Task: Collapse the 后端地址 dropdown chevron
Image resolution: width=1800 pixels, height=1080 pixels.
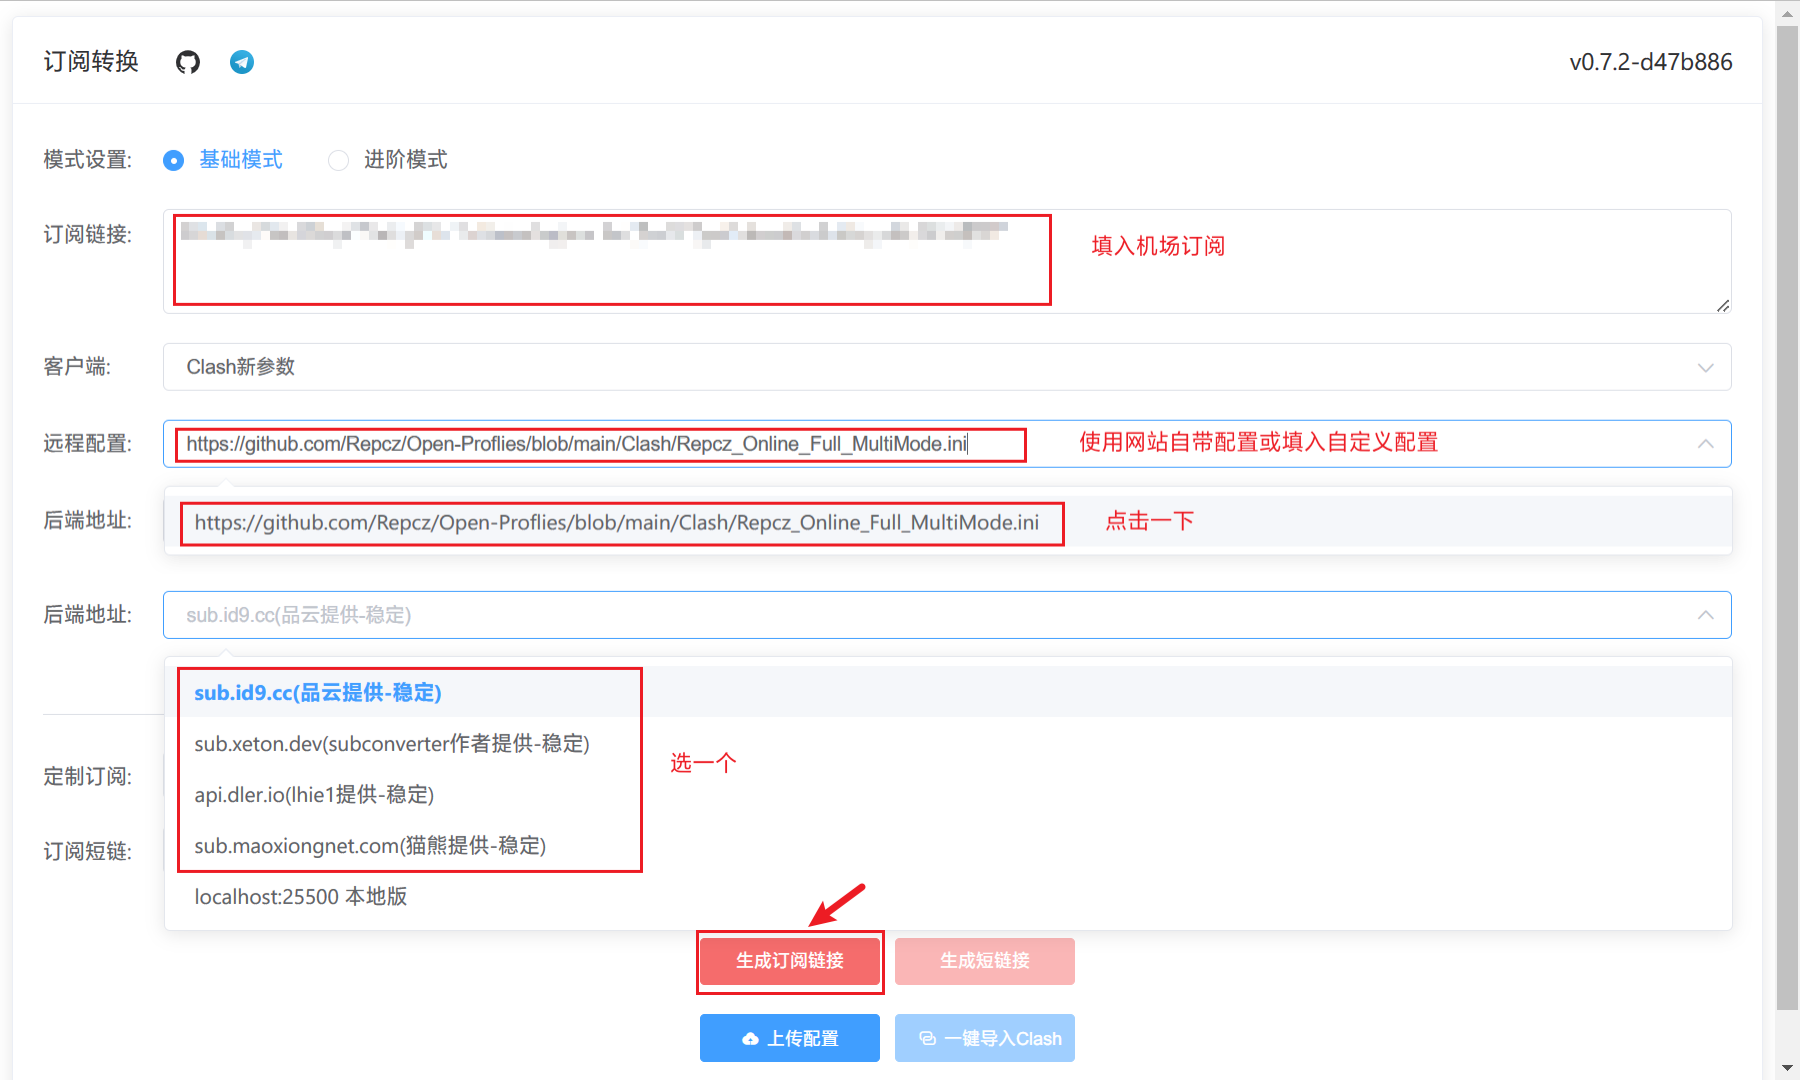Action: tap(1705, 615)
